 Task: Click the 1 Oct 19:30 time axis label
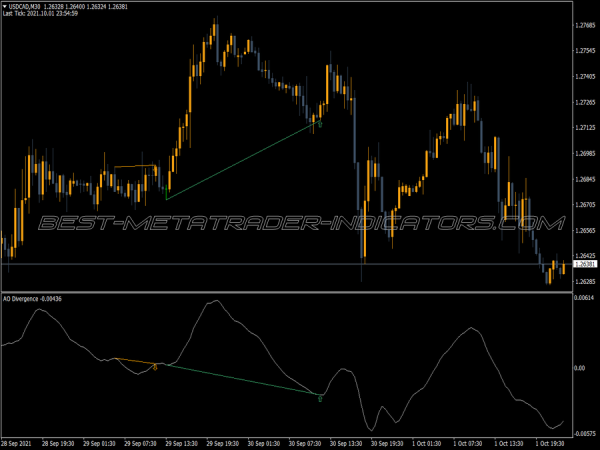[x=550, y=443]
